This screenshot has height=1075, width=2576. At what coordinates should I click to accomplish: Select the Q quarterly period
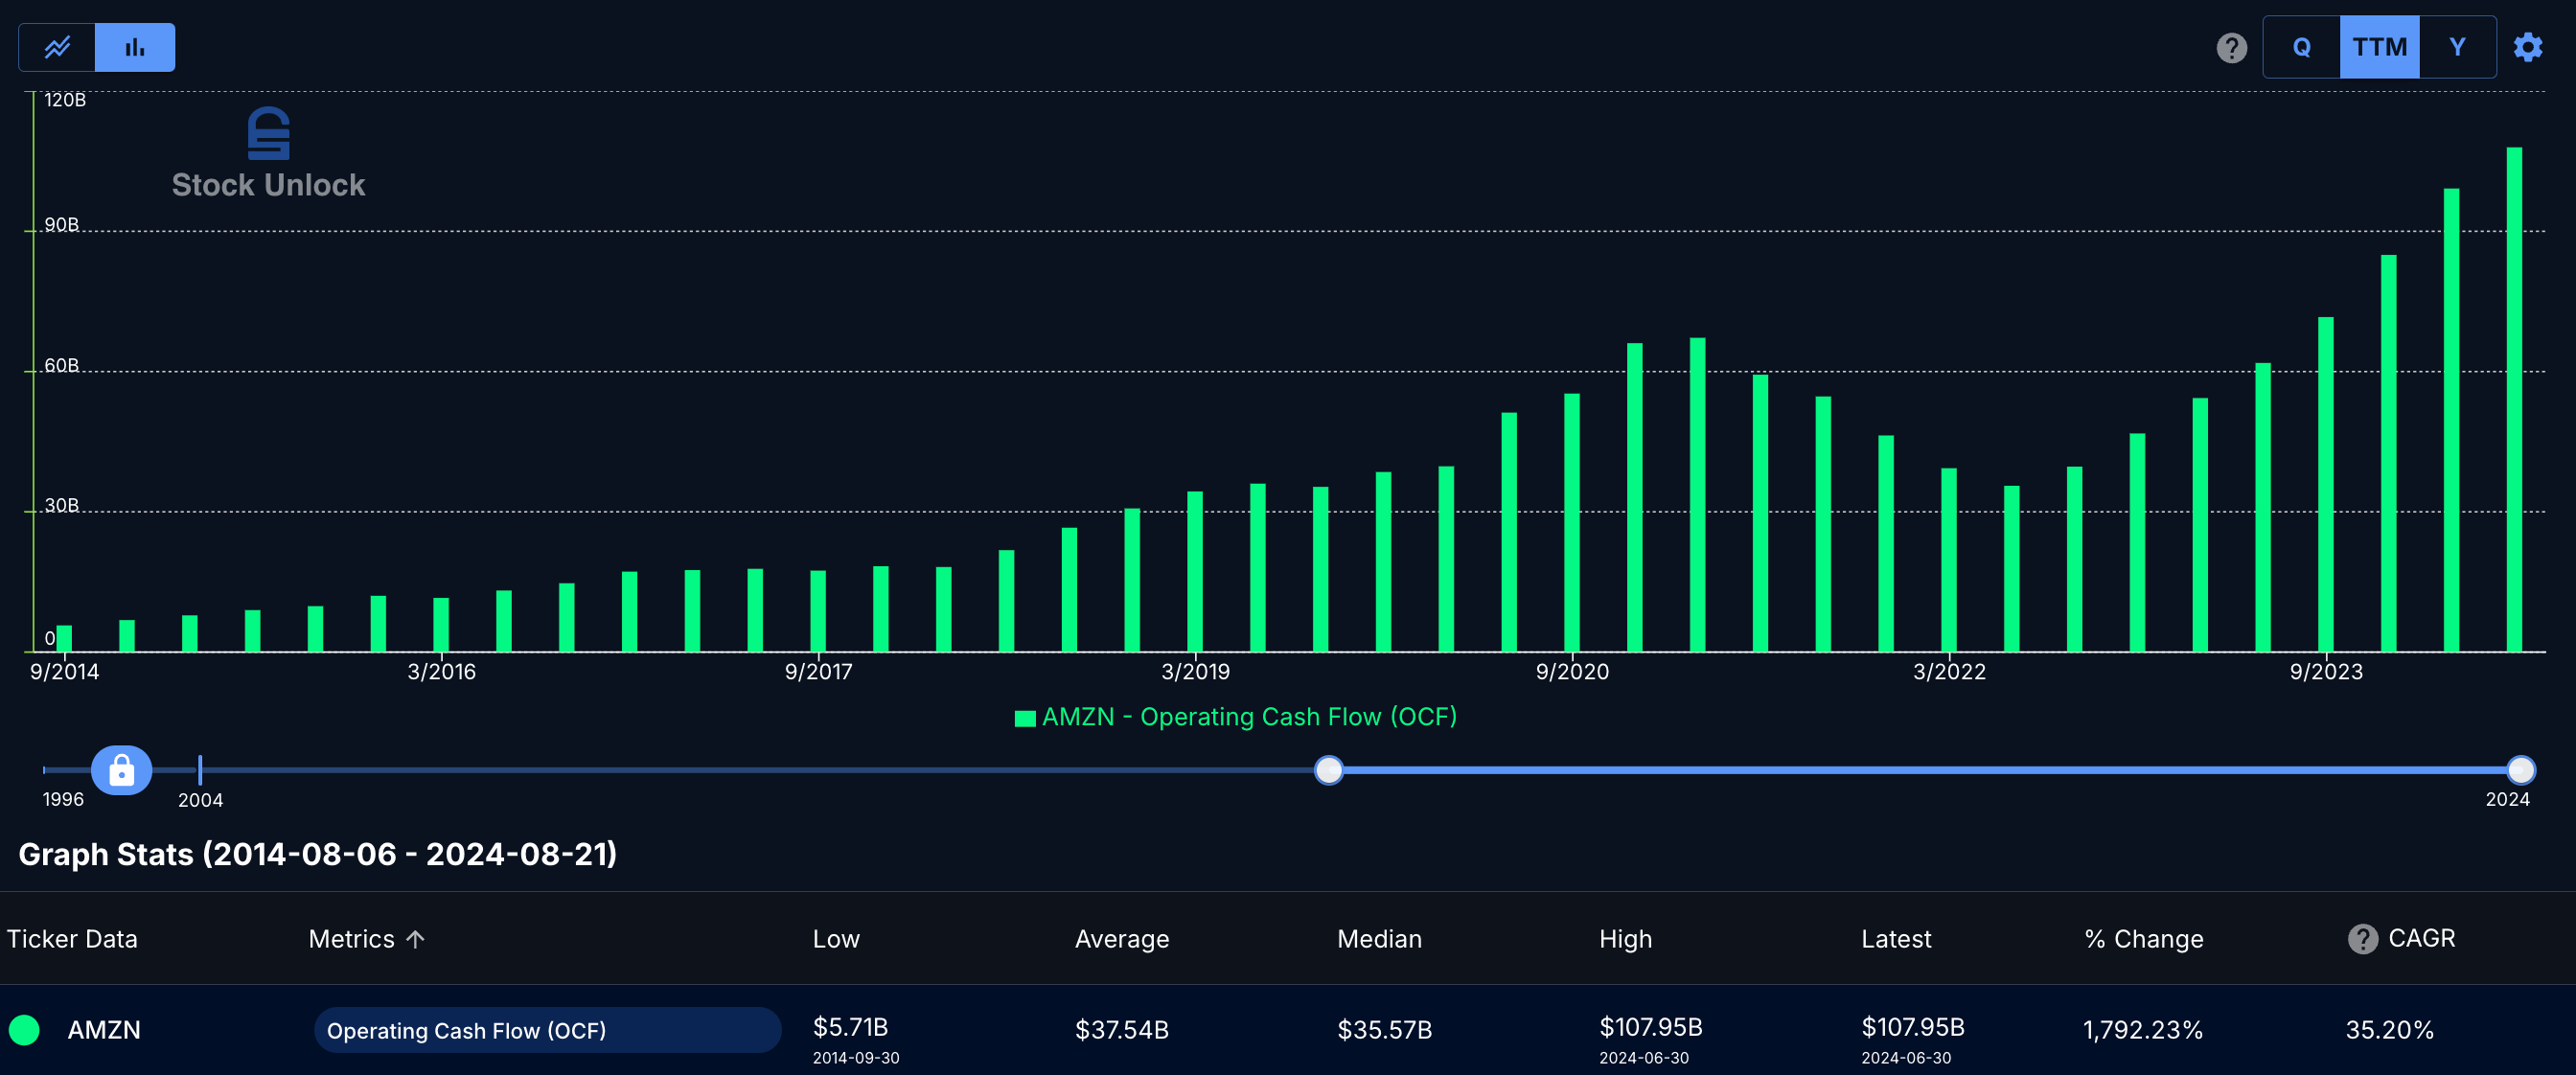pos(2301,47)
